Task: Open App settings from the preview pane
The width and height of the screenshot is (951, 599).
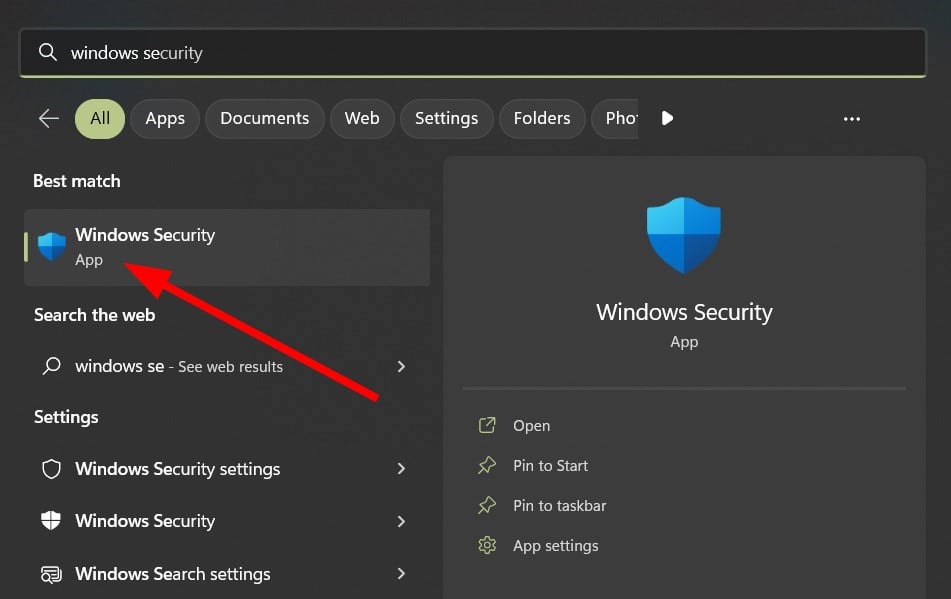Action: [556, 546]
